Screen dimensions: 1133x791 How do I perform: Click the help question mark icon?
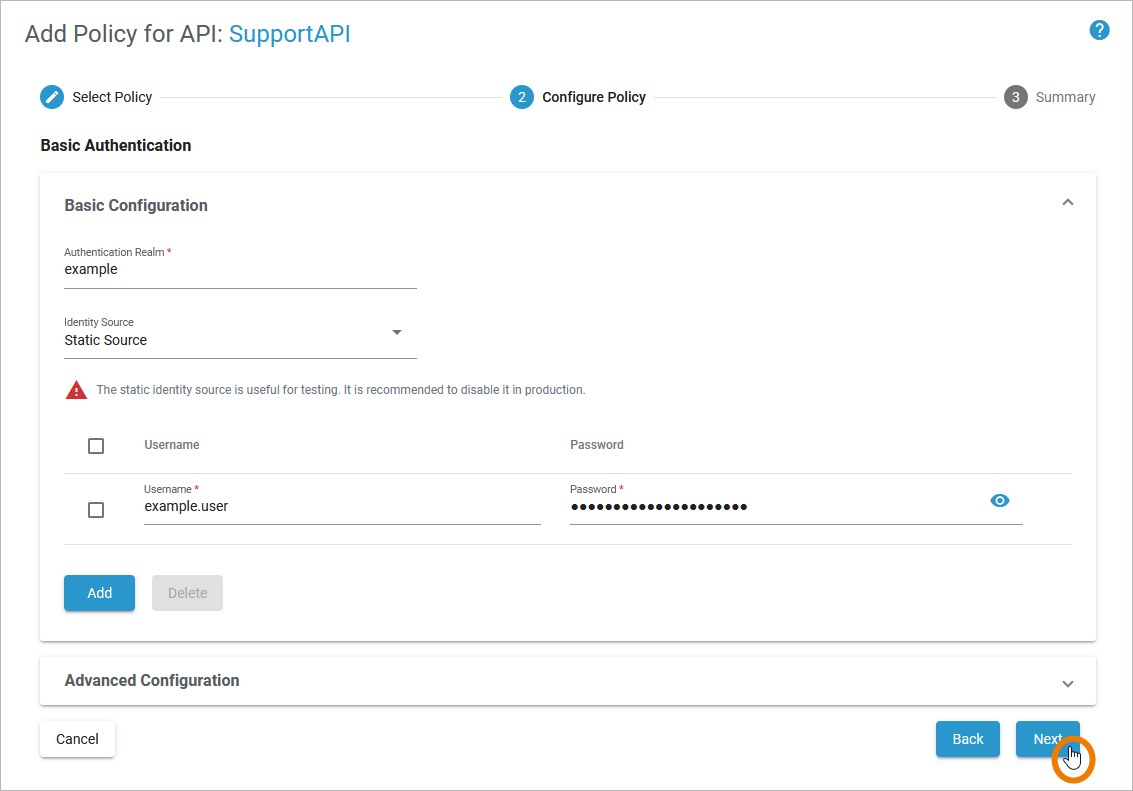pyautogui.click(x=1099, y=30)
